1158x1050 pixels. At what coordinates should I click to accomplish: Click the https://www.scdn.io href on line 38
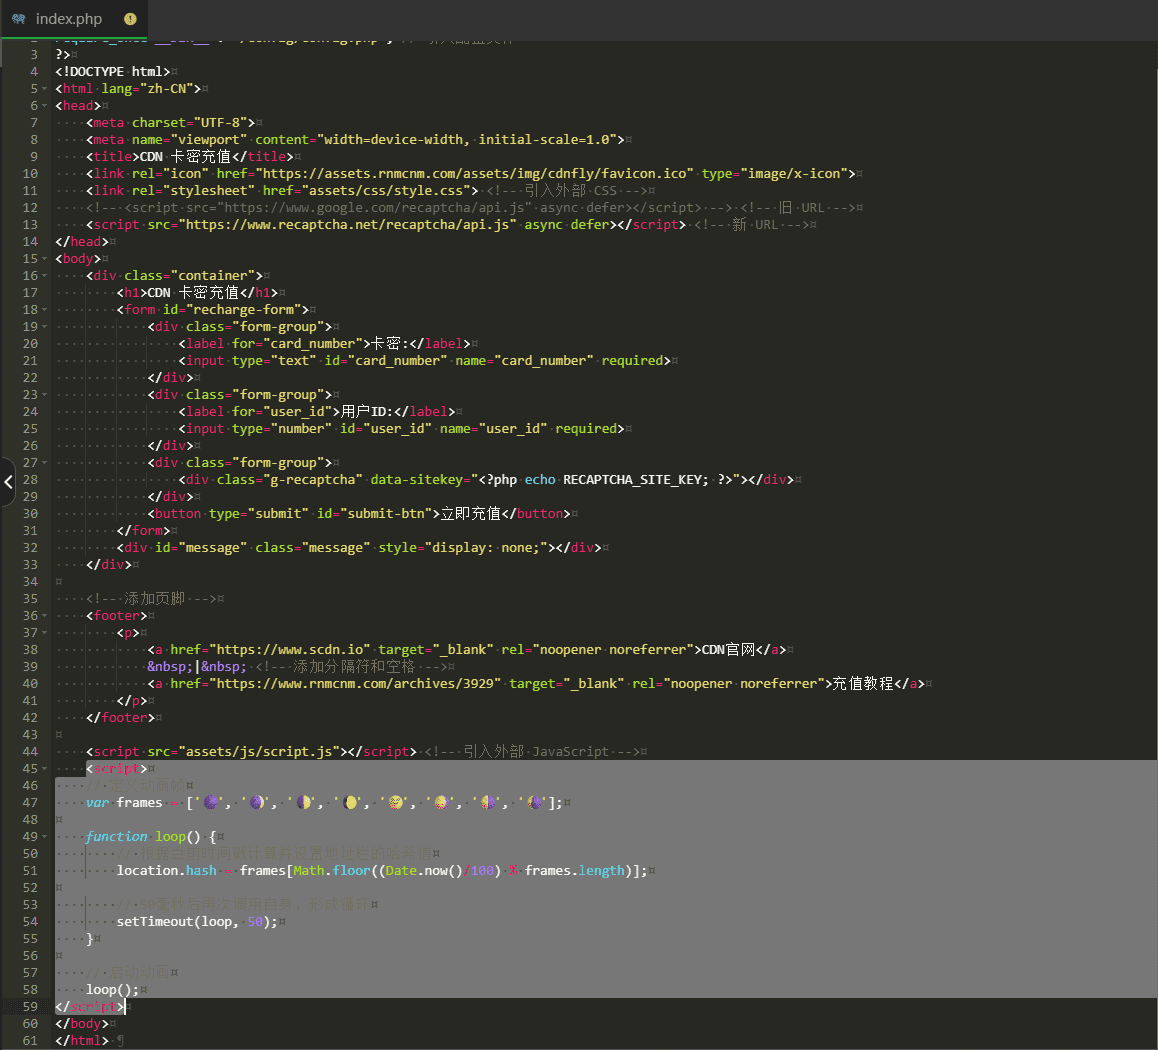[290, 649]
